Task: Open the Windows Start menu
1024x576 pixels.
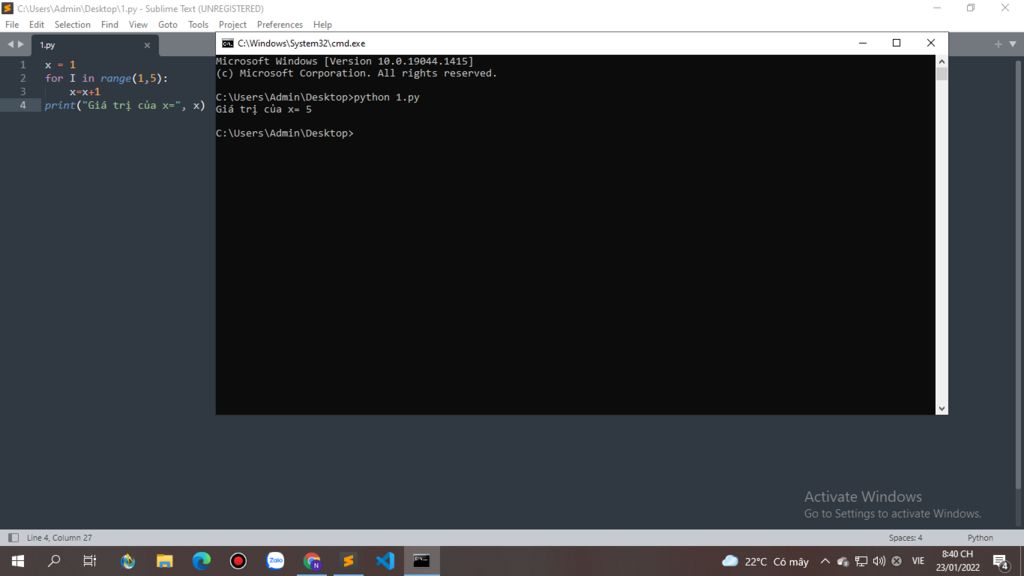Action: [x=18, y=561]
